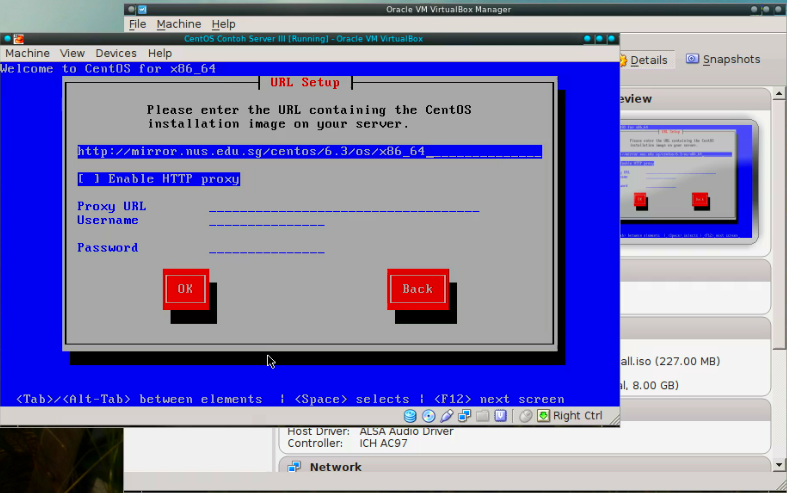The height and width of the screenshot is (493, 787).
Task: Click the shared folders status icon
Action: click(482, 416)
